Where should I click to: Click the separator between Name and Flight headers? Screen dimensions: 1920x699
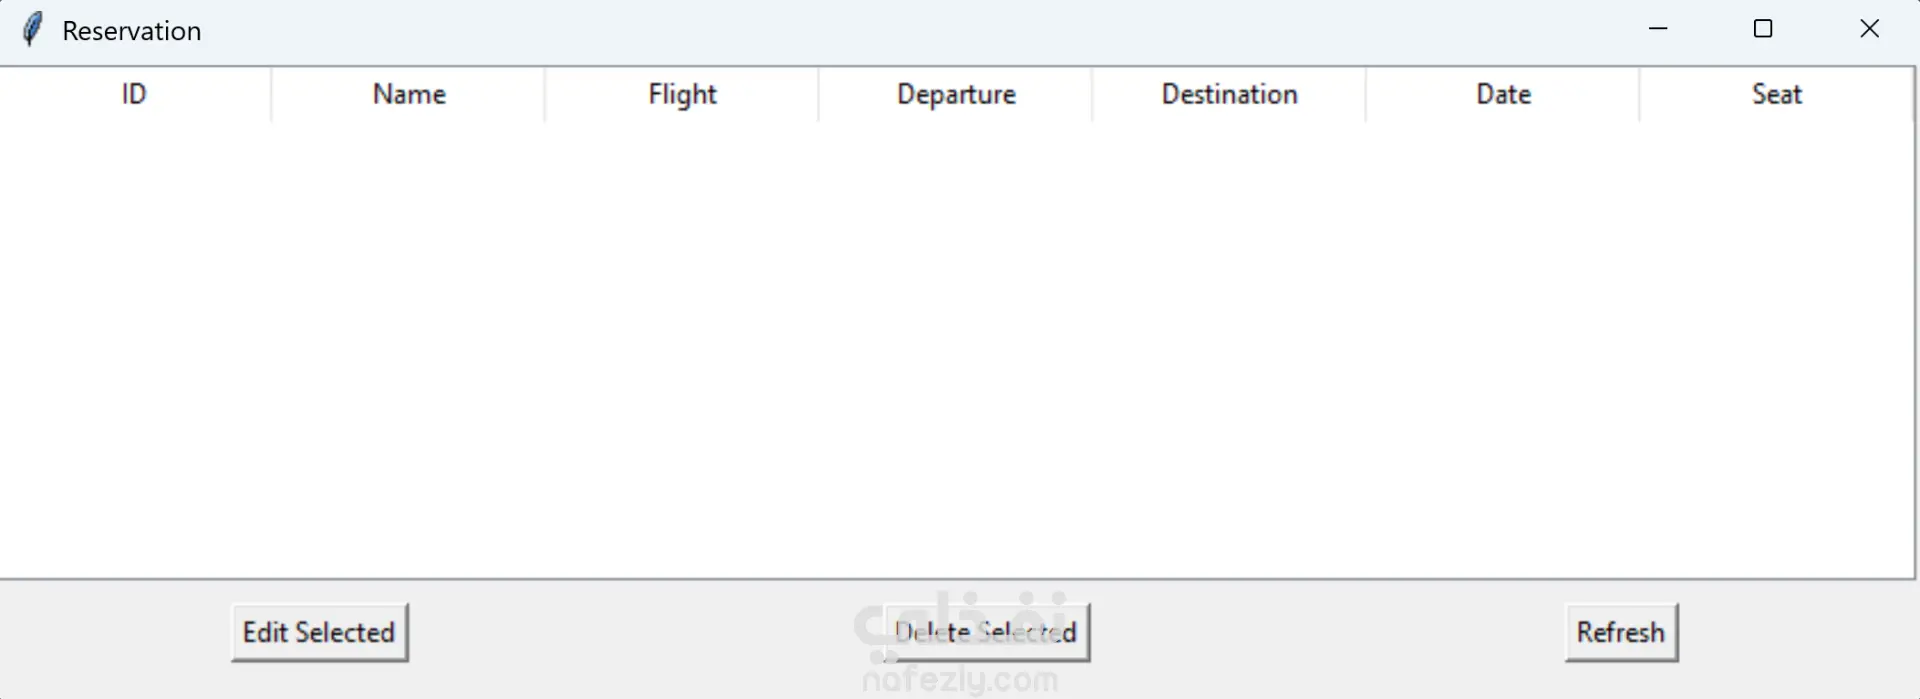pyautogui.click(x=545, y=94)
